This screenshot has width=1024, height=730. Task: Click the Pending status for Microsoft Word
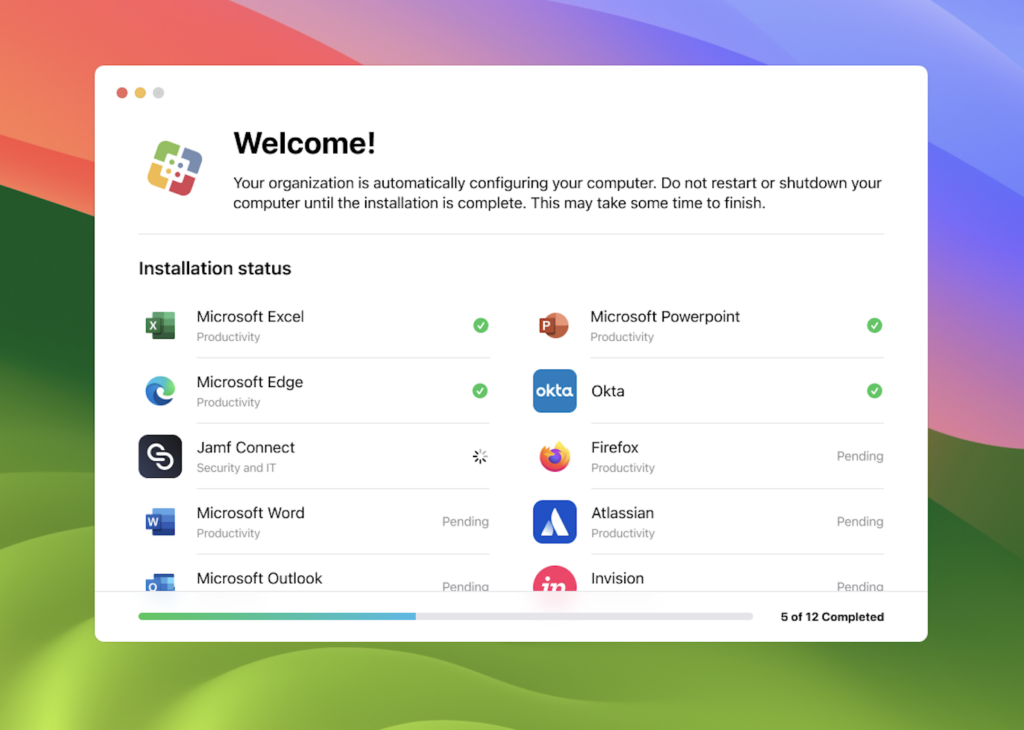click(x=465, y=521)
